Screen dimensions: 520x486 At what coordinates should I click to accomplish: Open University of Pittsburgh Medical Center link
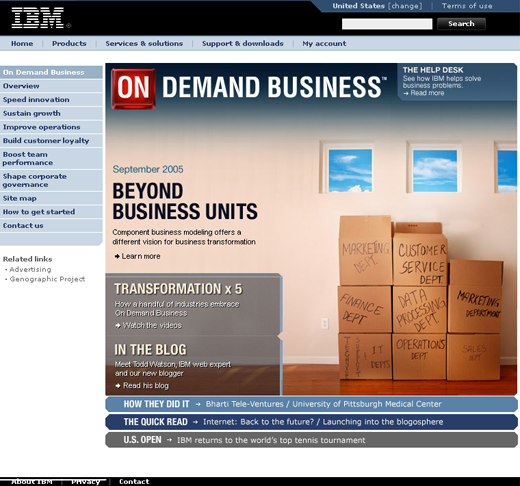click(x=367, y=404)
